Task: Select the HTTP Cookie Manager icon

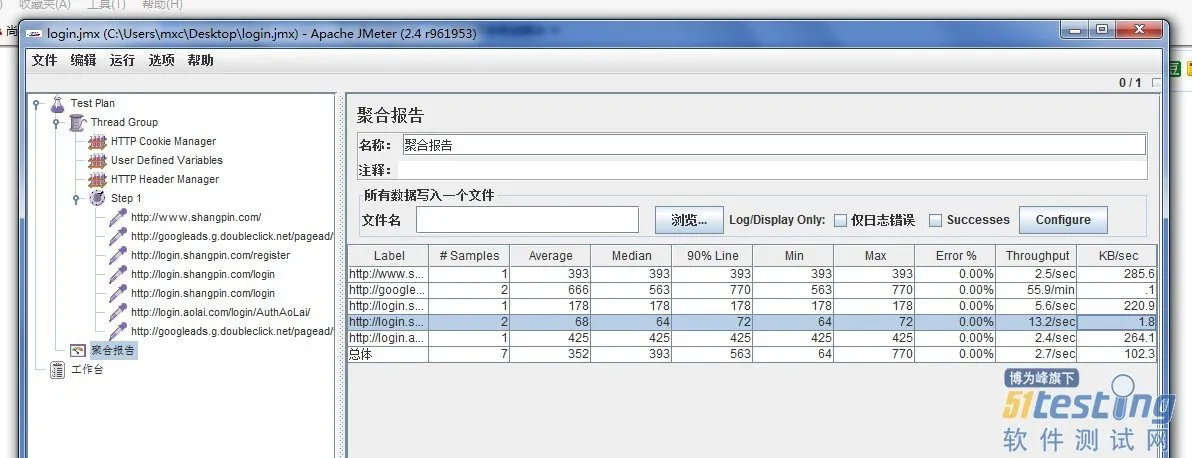Action: point(97,142)
